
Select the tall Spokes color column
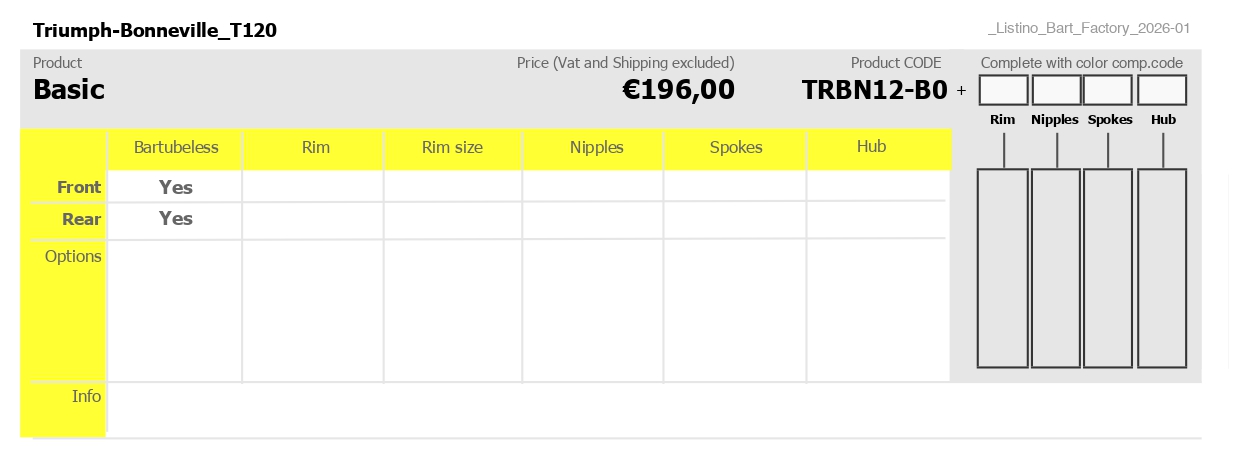1108,268
